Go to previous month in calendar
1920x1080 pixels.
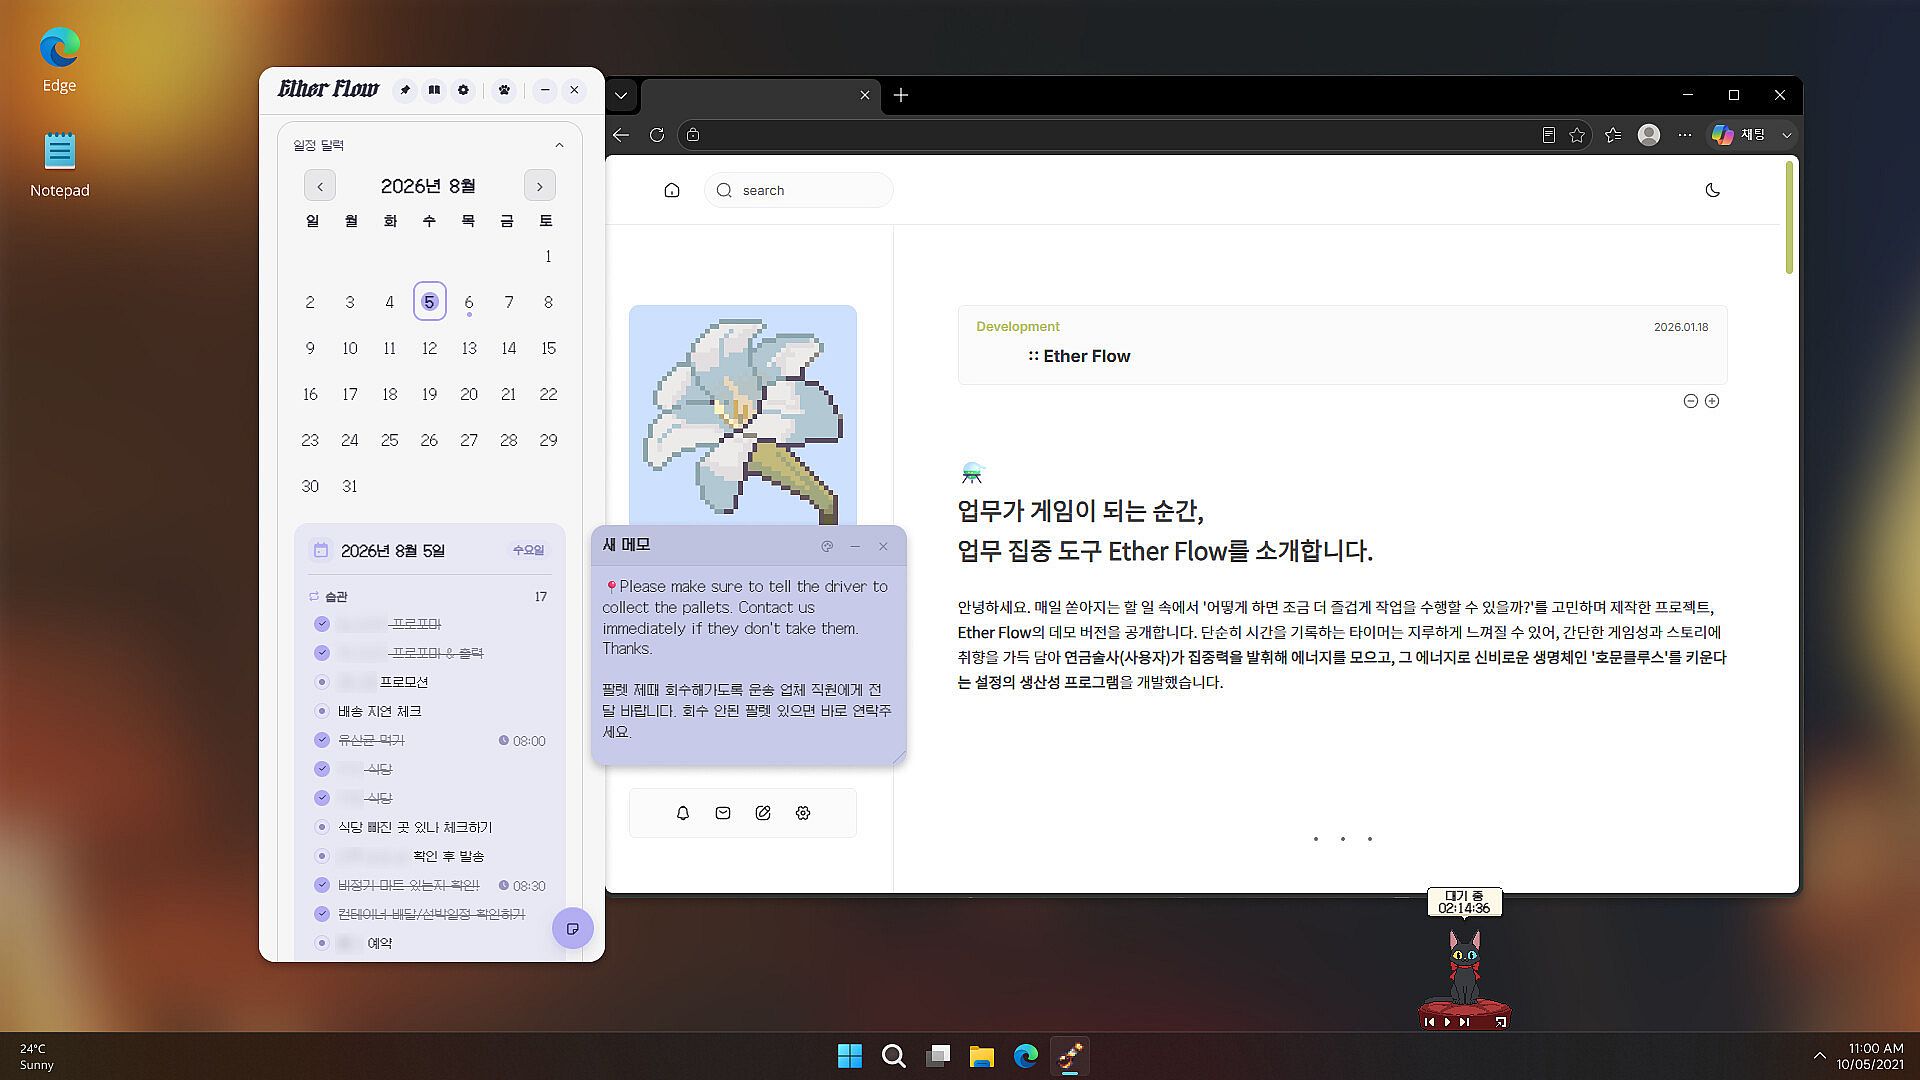[320, 186]
